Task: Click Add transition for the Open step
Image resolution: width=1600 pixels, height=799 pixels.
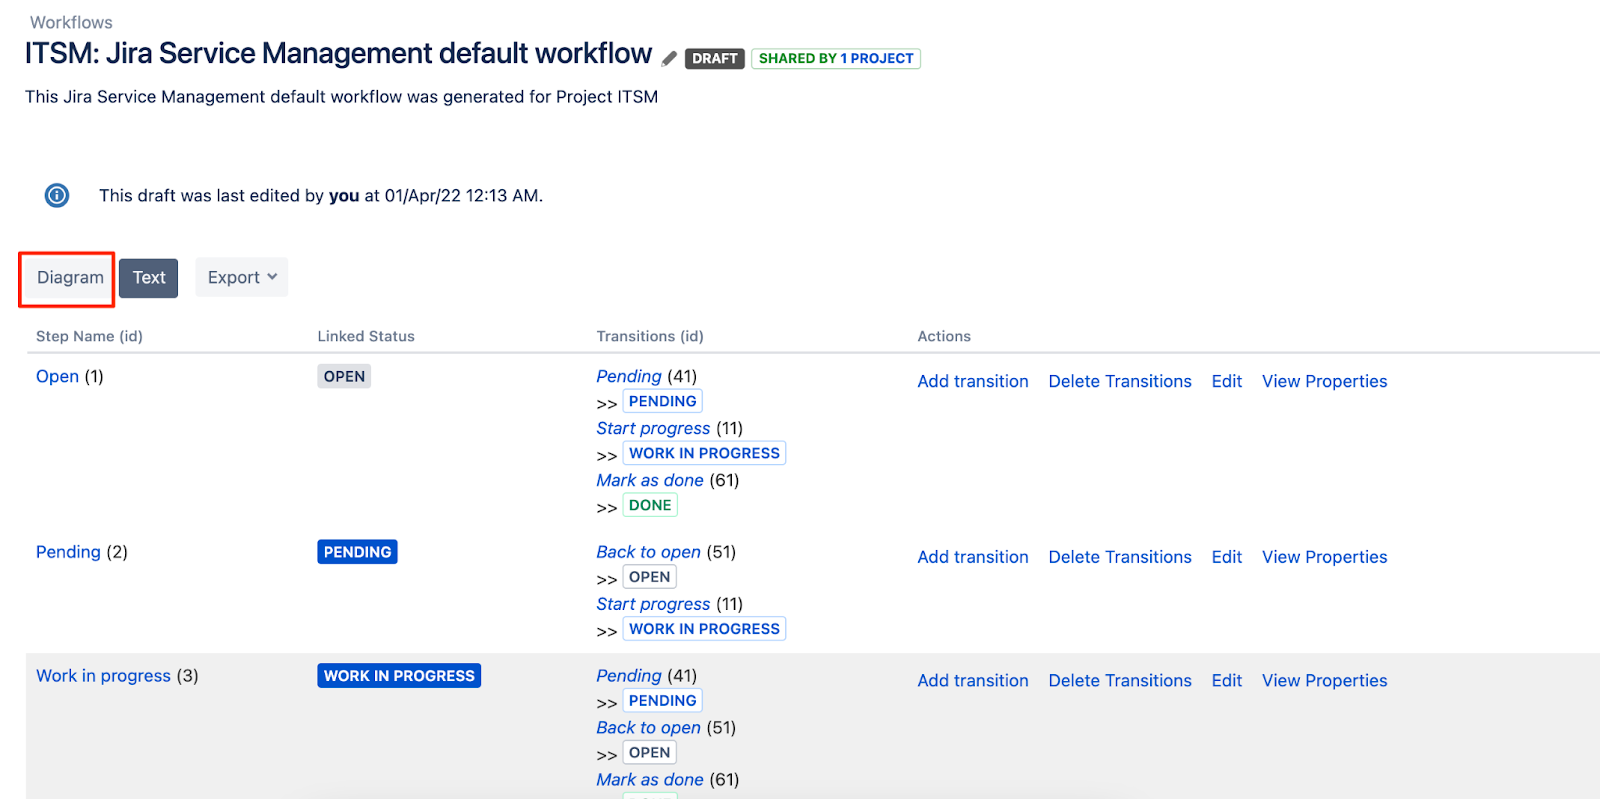Action: pyautogui.click(x=973, y=381)
